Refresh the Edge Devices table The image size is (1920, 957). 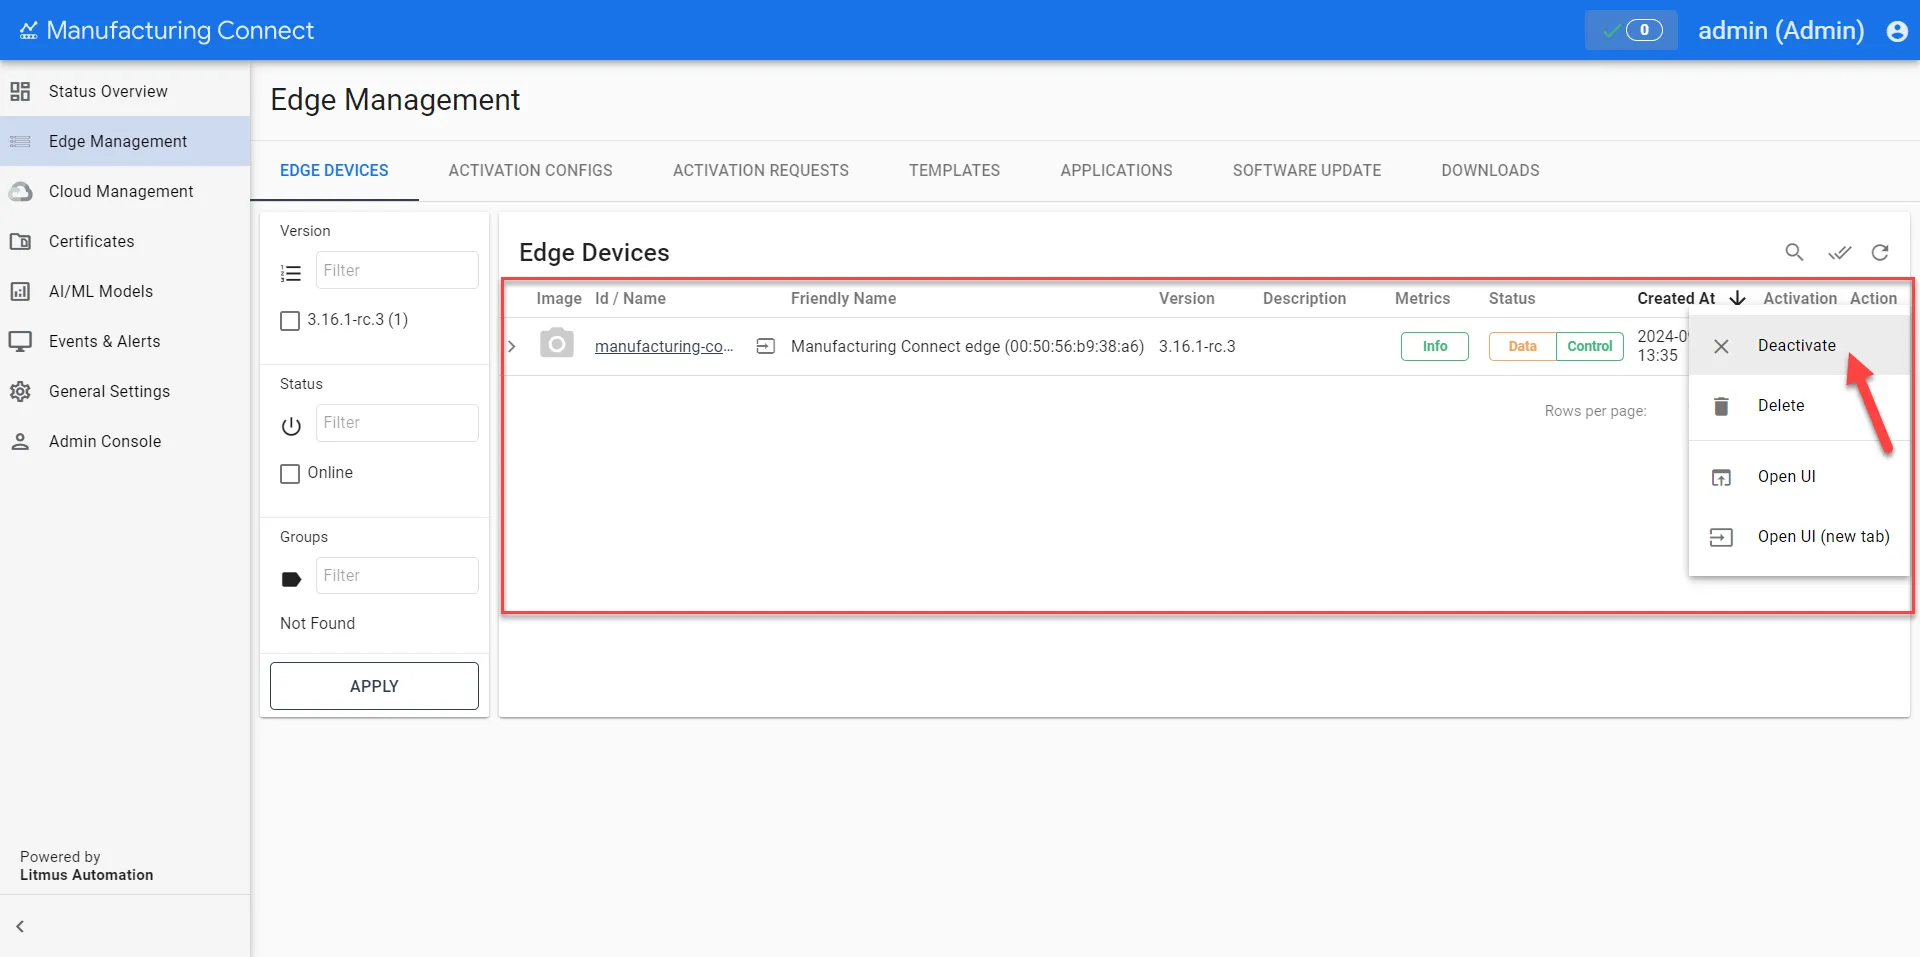[x=1880, y=252]
